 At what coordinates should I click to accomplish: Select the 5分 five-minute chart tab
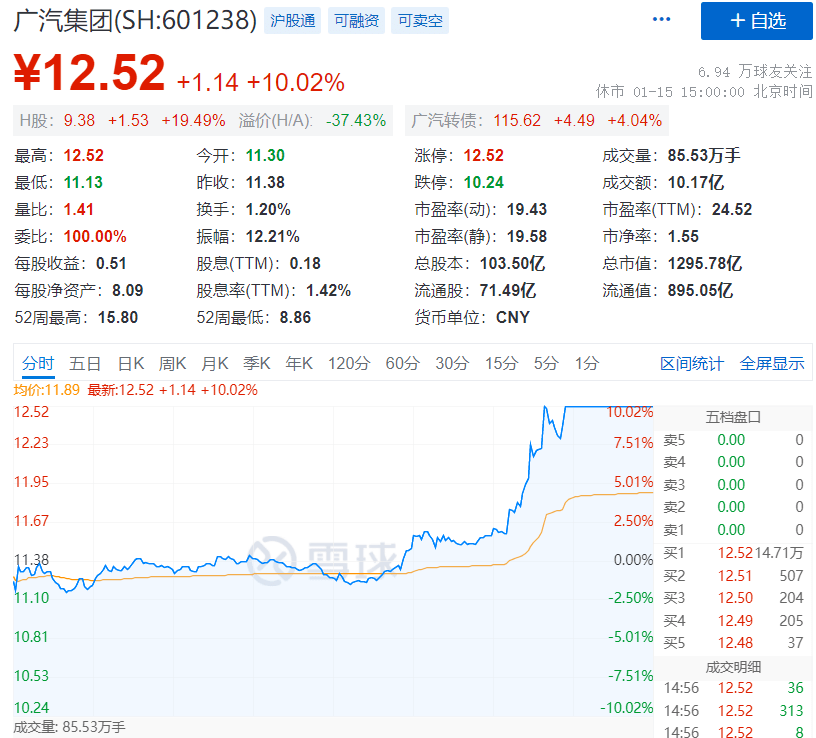point(545,364)
